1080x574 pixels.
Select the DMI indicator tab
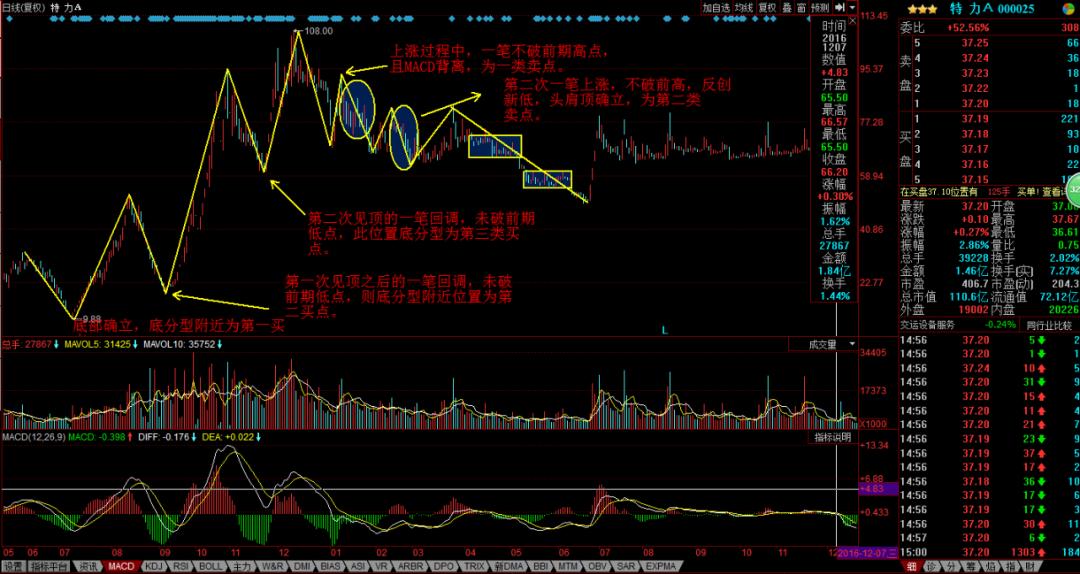click(302, 566)
